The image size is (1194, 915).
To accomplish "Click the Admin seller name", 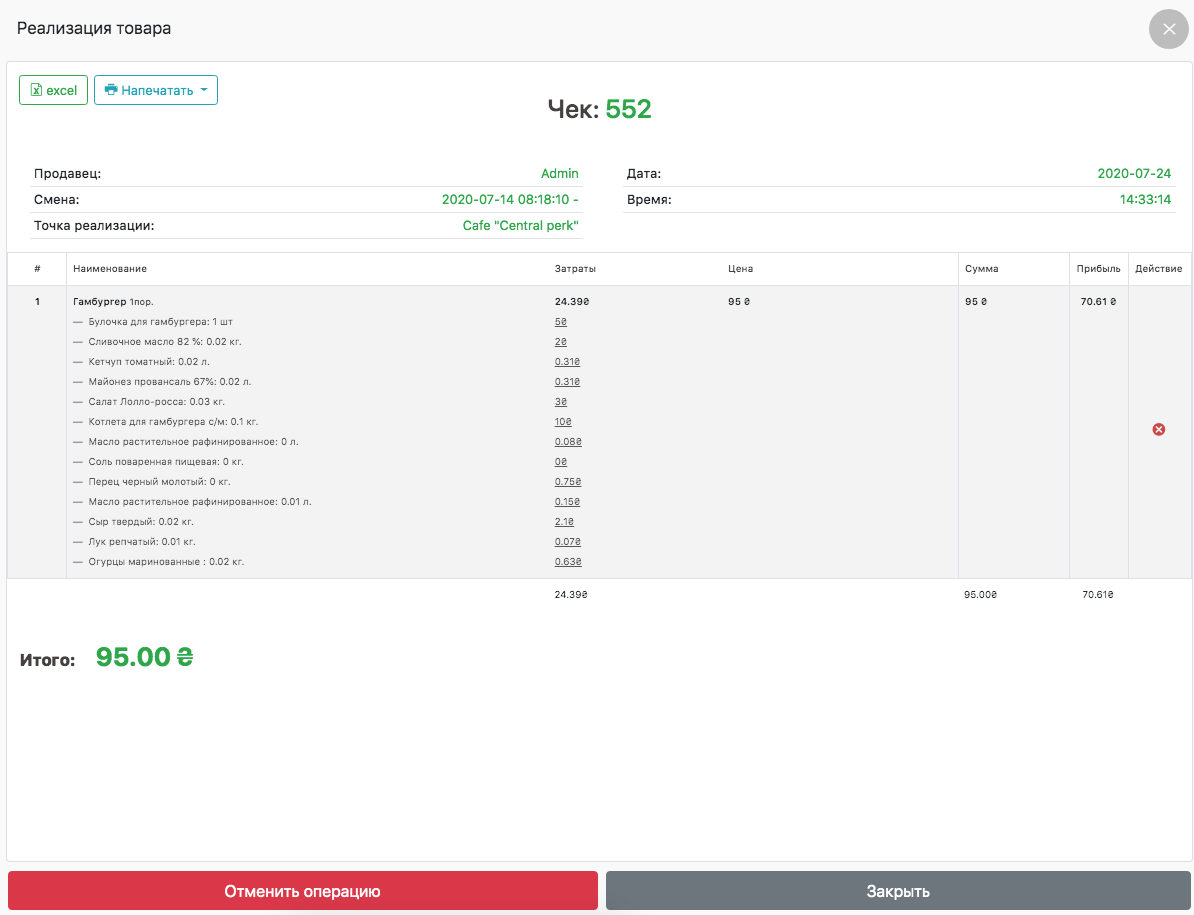I will (x=559, y=174).
